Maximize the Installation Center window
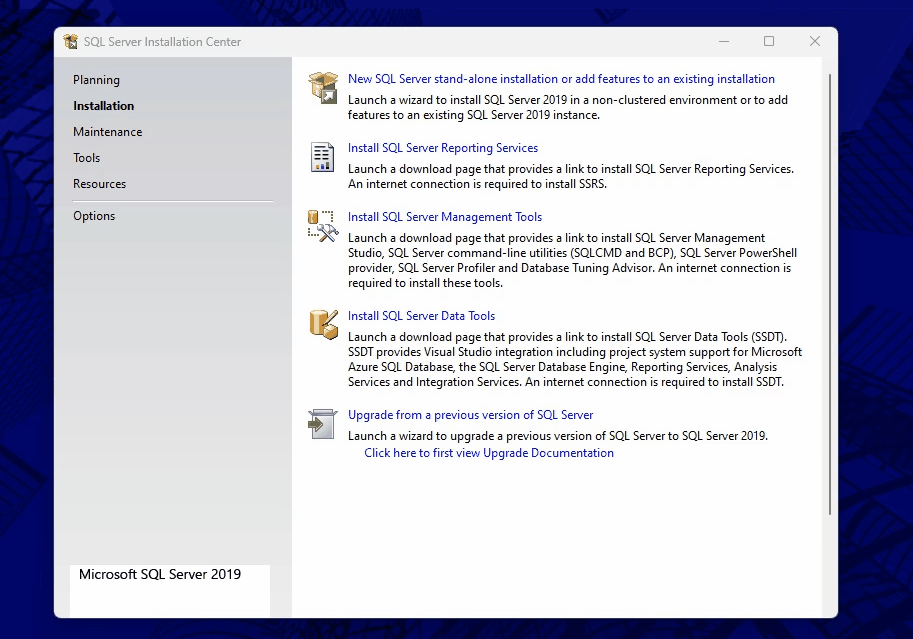This screenshot has width=913, height=639. coord(769,42)
